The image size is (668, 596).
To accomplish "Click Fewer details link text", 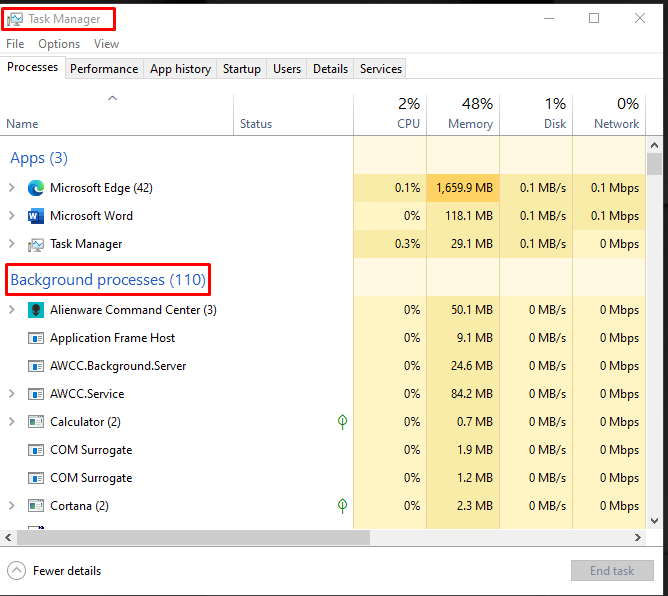I will (x=67, y=571).
